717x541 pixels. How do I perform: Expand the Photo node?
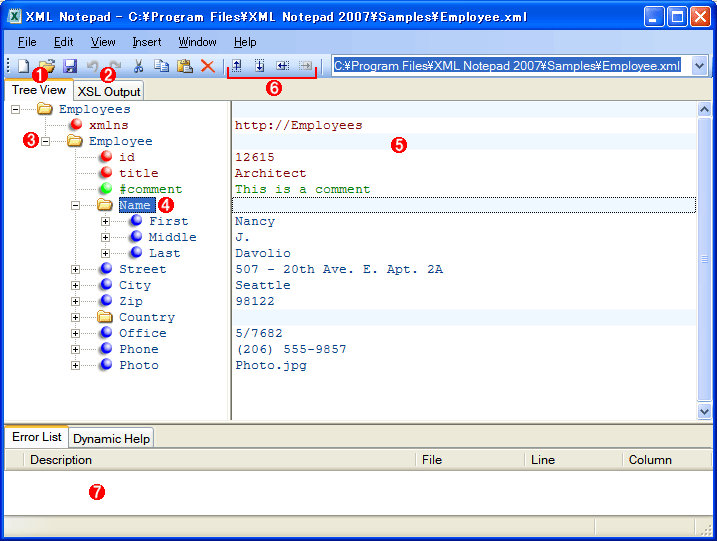75,365
